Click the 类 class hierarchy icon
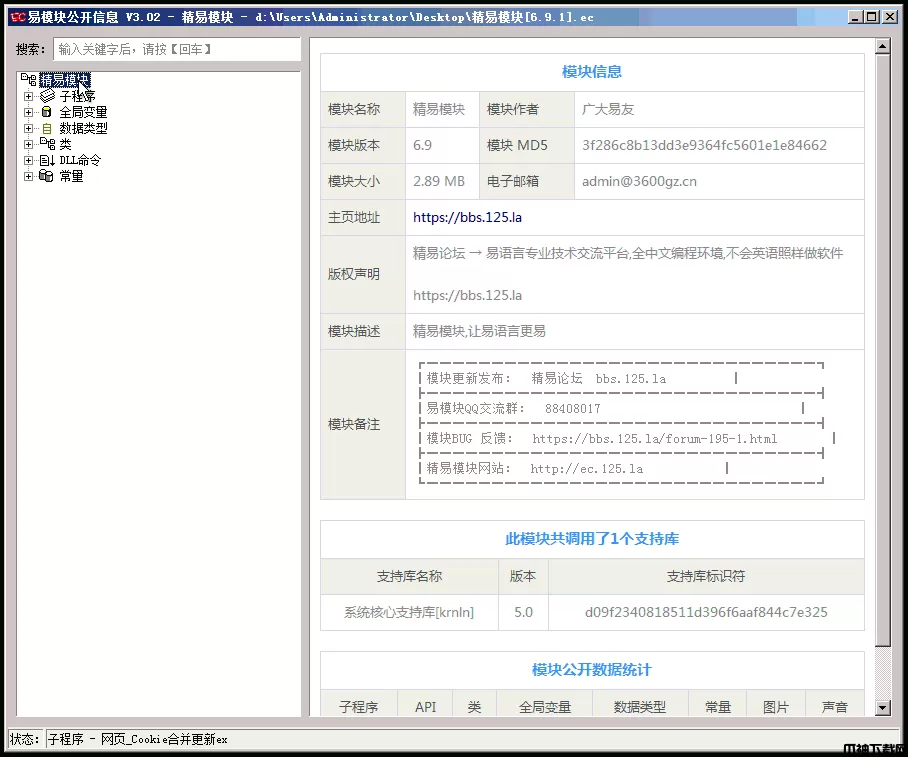This screenshot has width=908, height=757. point(47,145)
